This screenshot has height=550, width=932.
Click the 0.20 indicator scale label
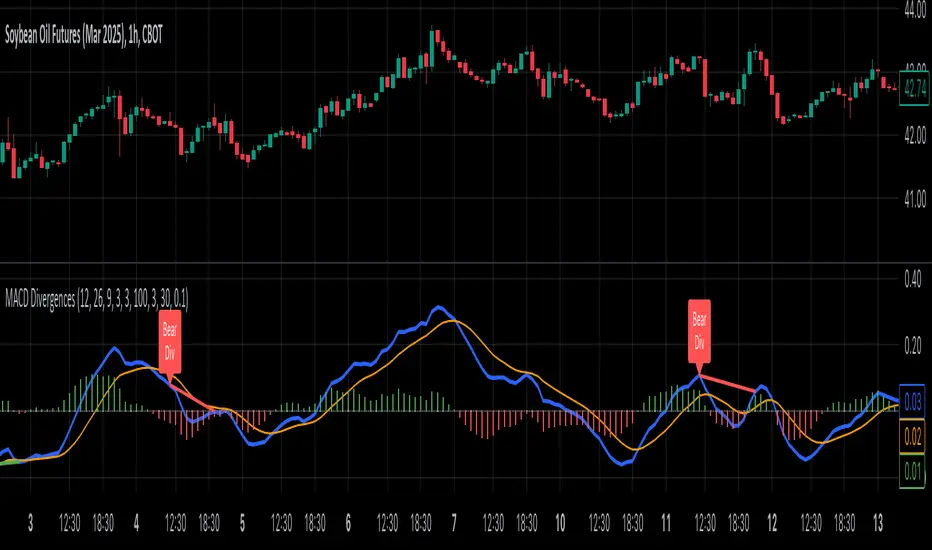tap(912, 345)
